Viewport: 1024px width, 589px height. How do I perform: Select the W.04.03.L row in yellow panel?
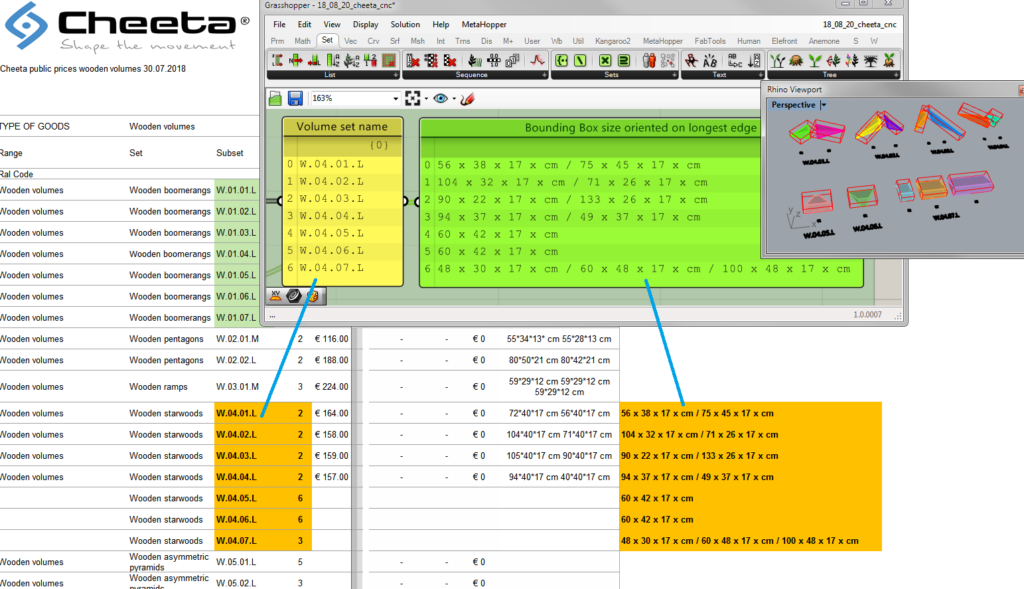(342, 199)
